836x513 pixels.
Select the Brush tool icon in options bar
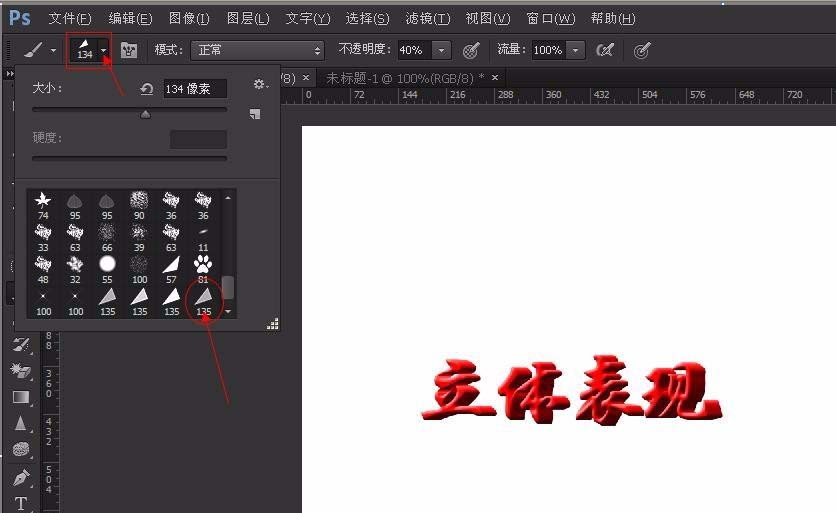tap(33, 51)
